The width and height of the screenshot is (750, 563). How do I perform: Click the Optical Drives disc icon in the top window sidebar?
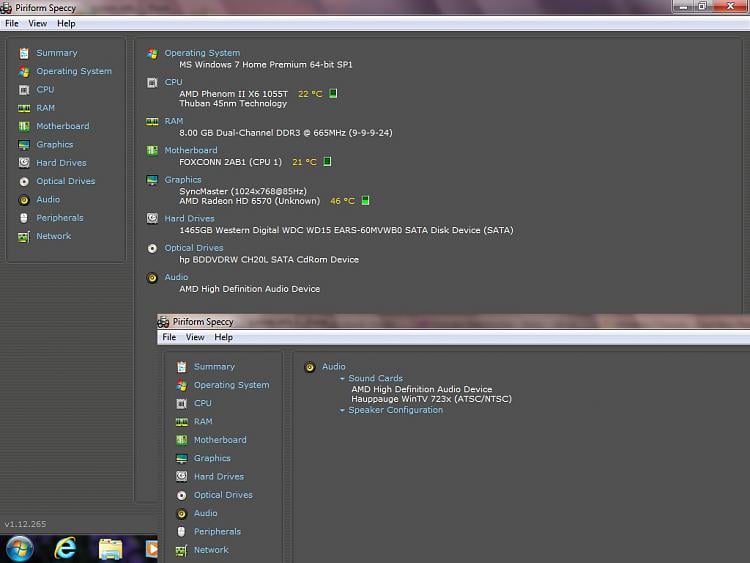coord(24,182)
